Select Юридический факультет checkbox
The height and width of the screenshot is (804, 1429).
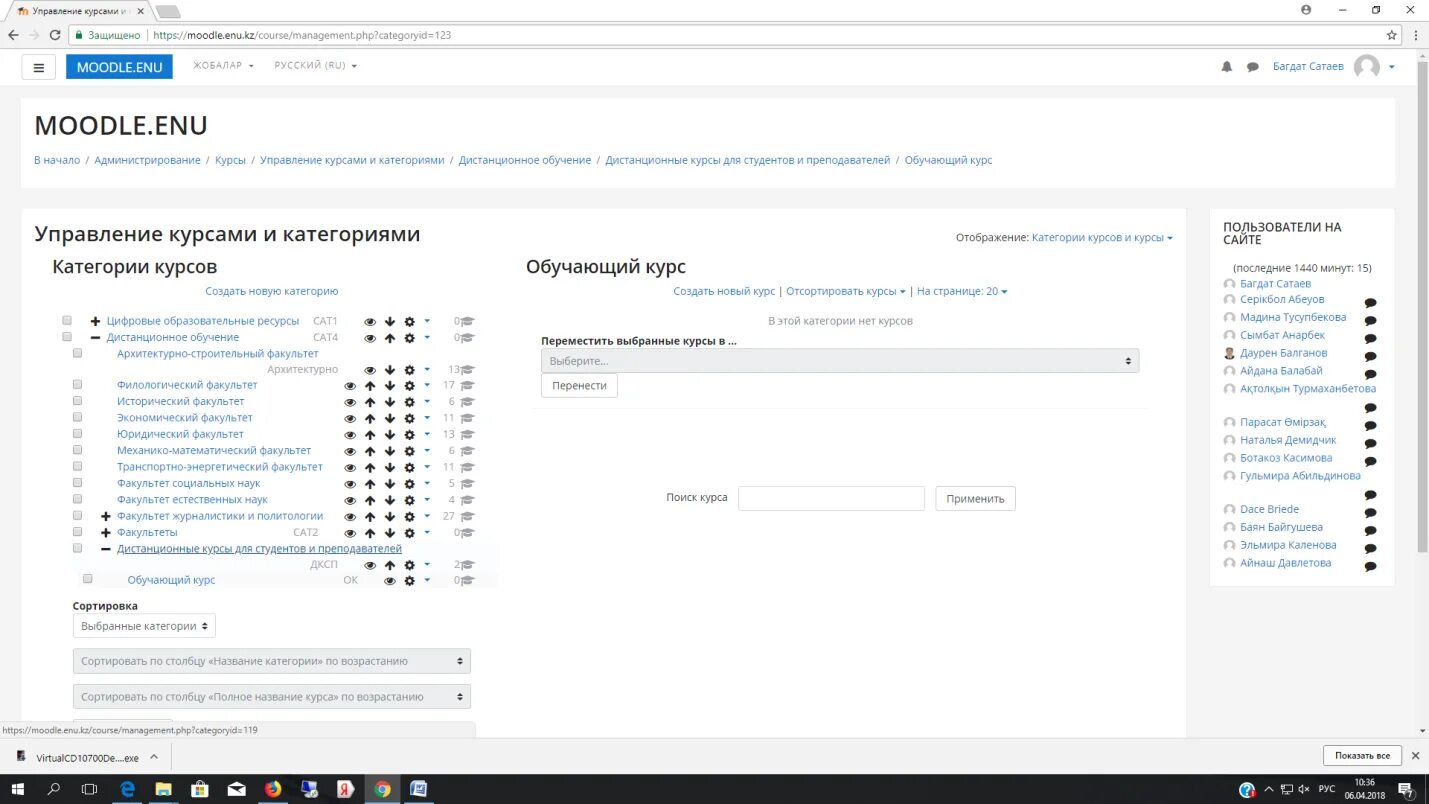point(77,434)
